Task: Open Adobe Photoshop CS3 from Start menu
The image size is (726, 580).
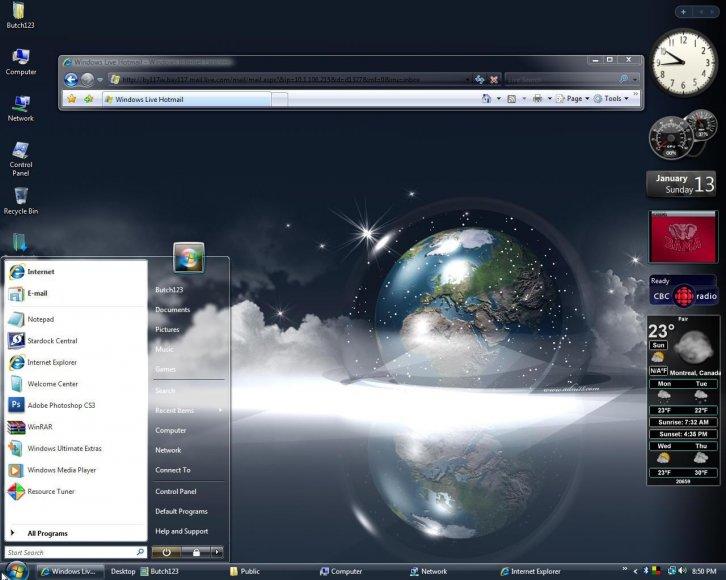Action: click(76, 405)
